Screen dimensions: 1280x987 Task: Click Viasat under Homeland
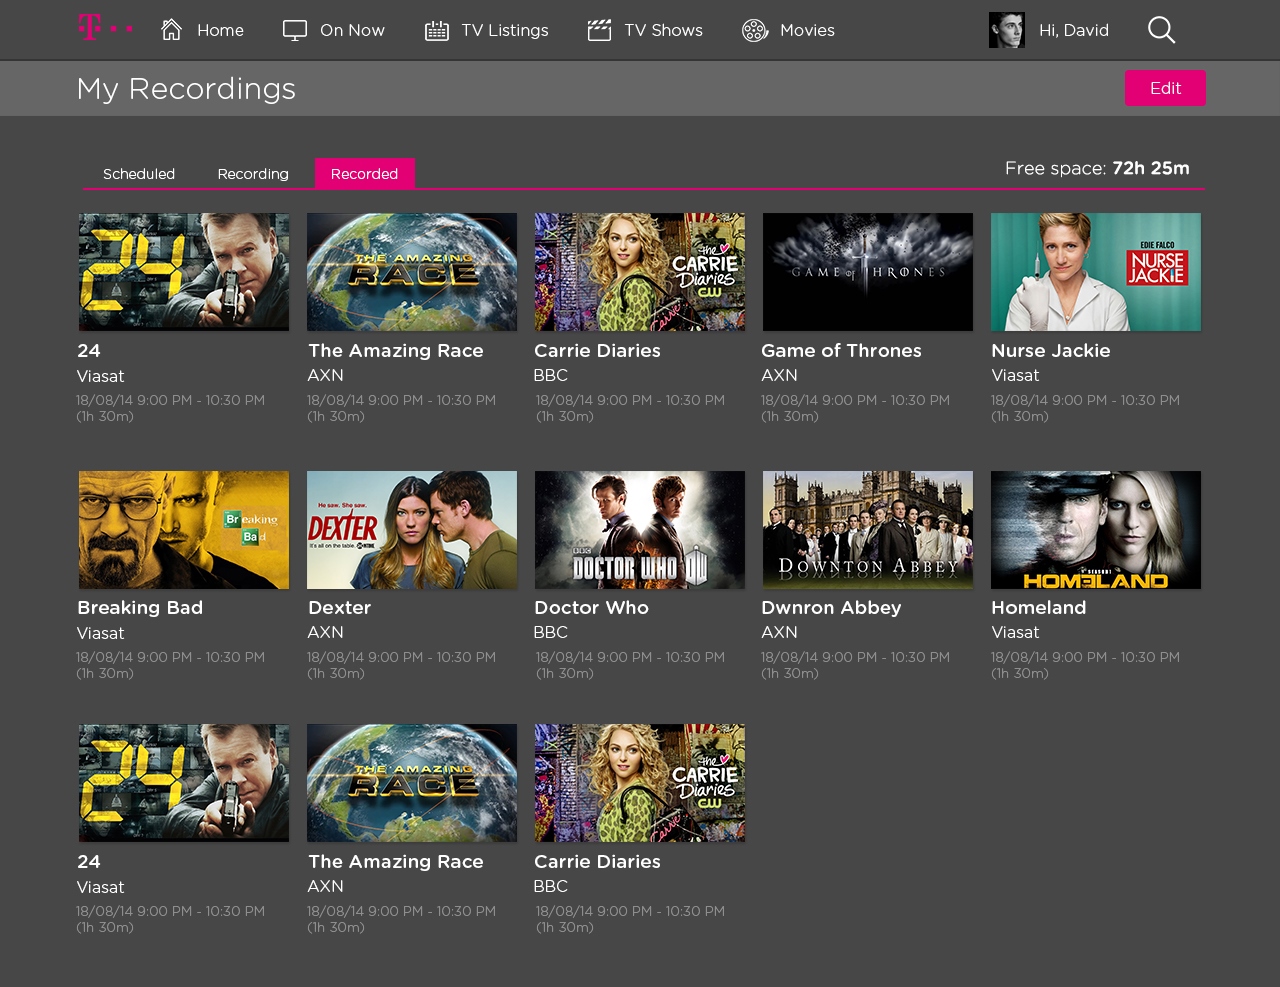[1015, 633]
